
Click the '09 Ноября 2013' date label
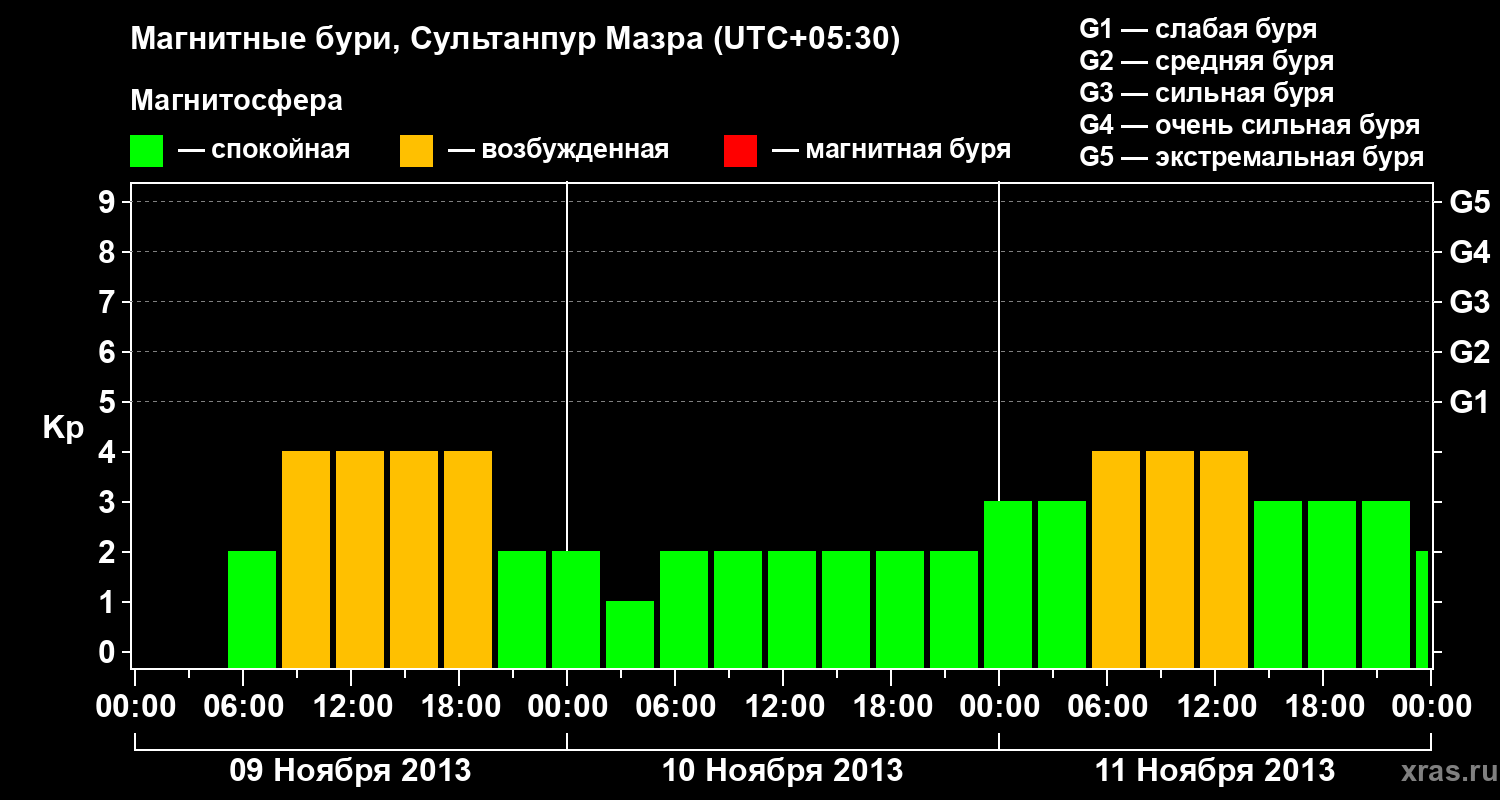point(350,770)
